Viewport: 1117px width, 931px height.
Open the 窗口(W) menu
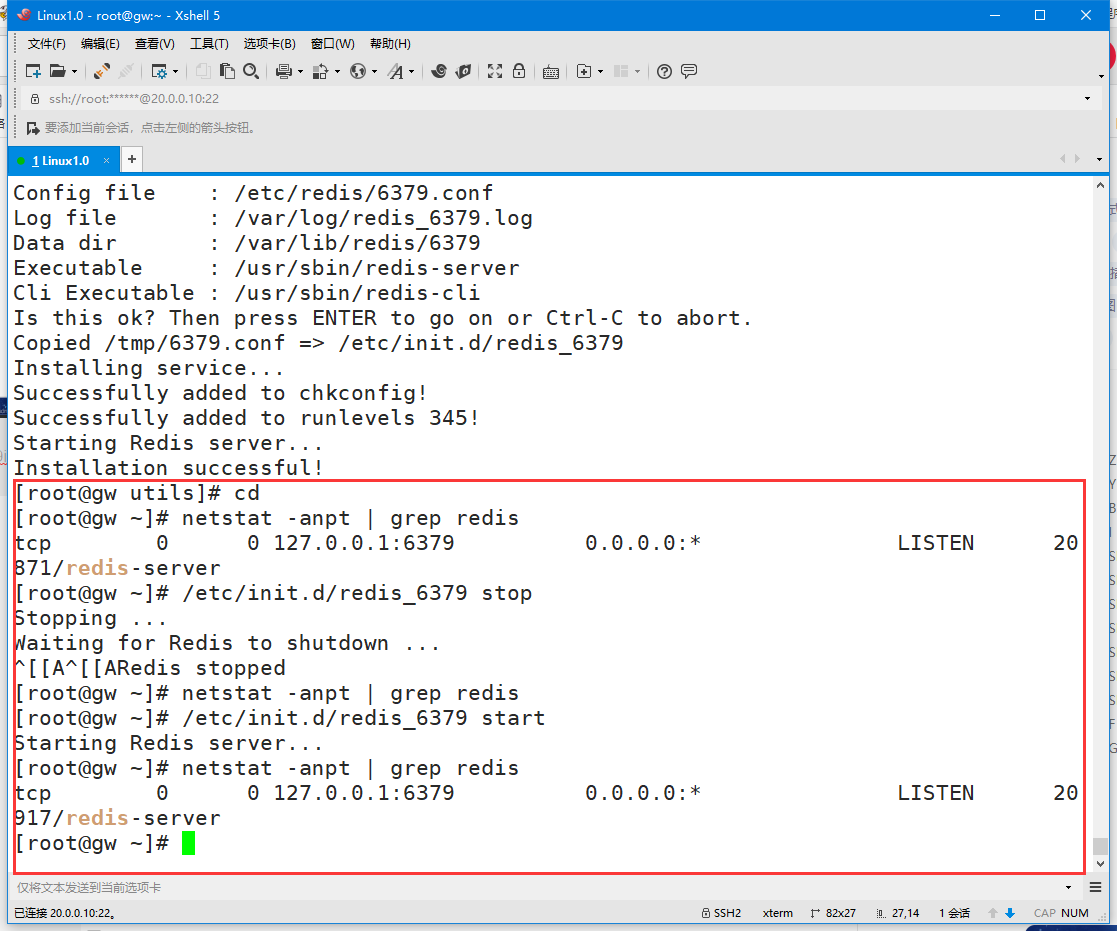point(332,43)
